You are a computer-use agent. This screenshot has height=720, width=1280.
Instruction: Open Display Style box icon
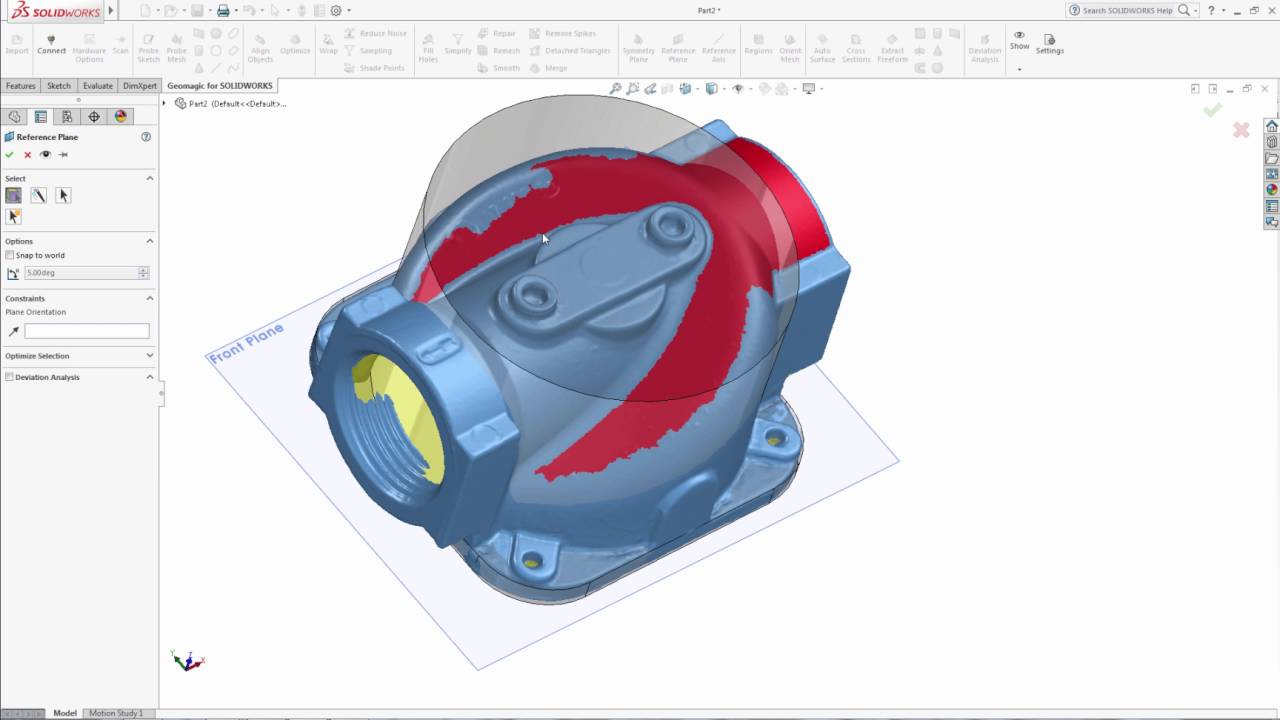[711, 89]
